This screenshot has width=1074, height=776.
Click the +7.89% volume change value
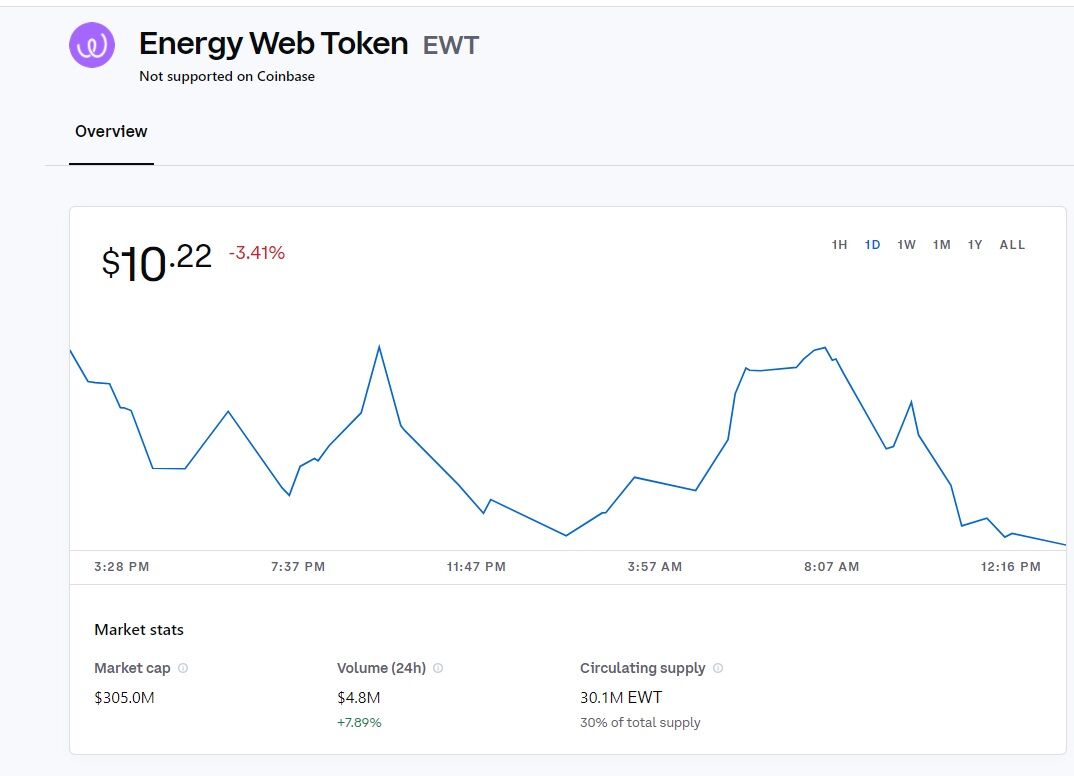(359, 722)
